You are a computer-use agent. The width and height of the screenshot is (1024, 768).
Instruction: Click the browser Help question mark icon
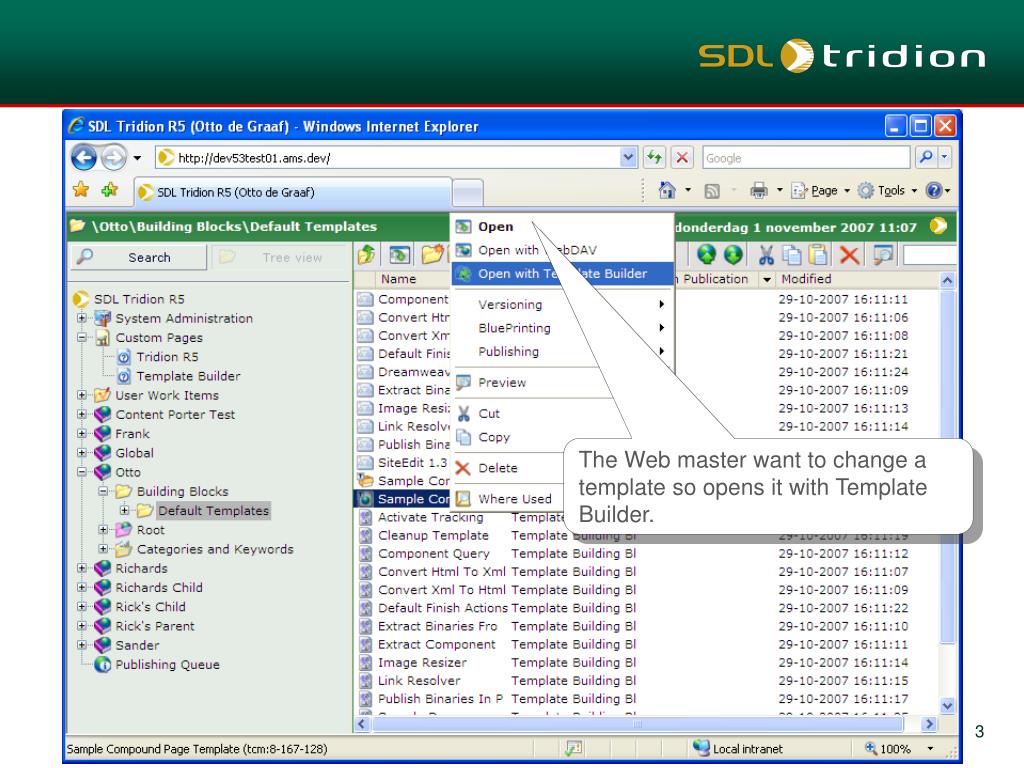click(x=934, y=190)
